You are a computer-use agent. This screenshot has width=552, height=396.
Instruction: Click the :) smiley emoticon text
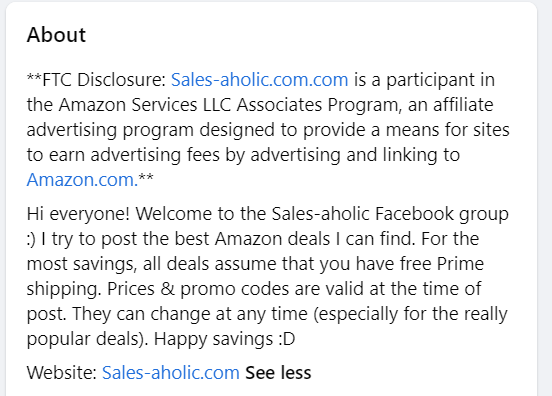click(x=31, y=239)
